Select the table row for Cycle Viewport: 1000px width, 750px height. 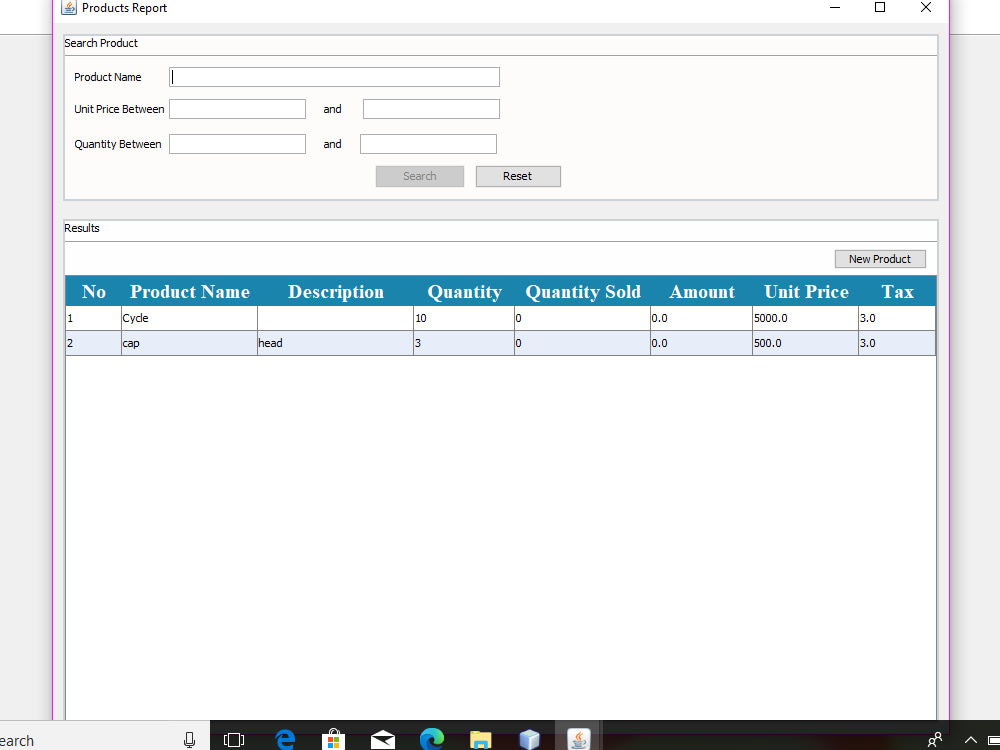pos(300,317)
